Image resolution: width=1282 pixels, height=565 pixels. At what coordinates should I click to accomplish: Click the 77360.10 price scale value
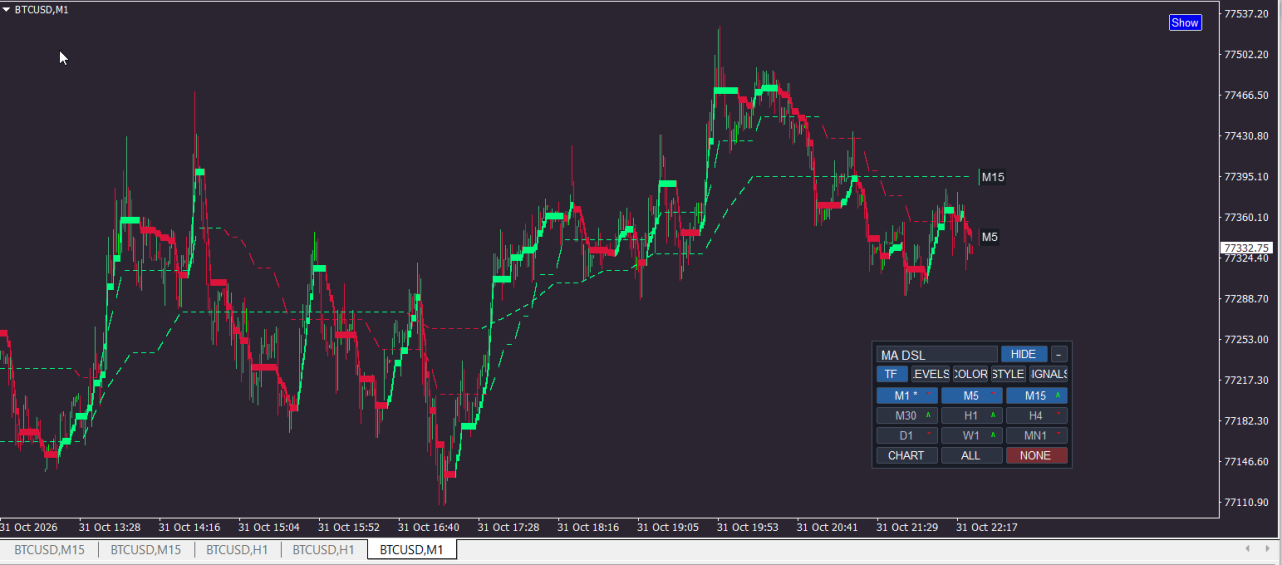click(1246, 218)
